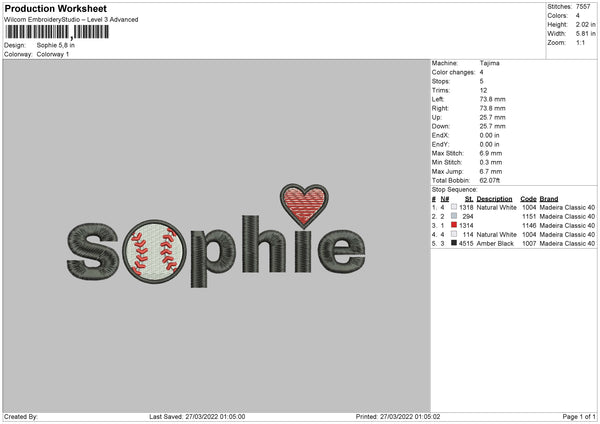Click the Height value 2.02 in
The image size is (600, 424).
pos(585,24)
